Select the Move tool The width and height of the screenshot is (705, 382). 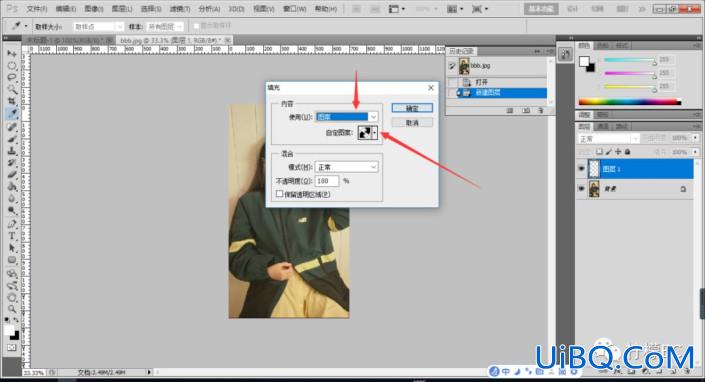pyautogui.click(x=12, y=53)
